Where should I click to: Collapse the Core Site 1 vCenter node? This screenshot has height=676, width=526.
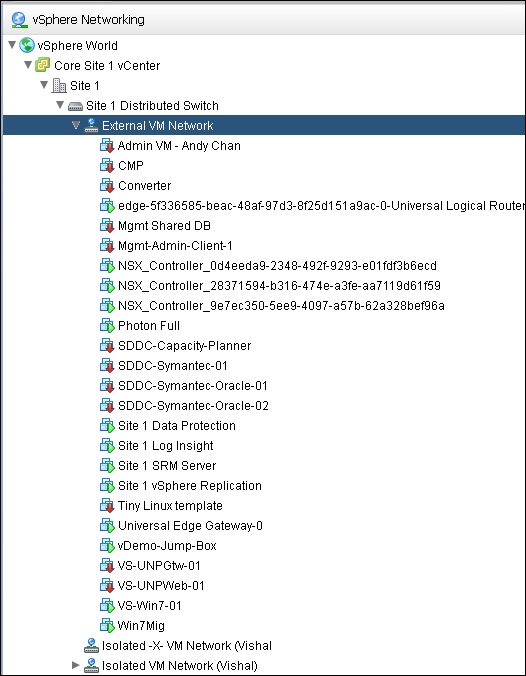(x=28, y=65)
